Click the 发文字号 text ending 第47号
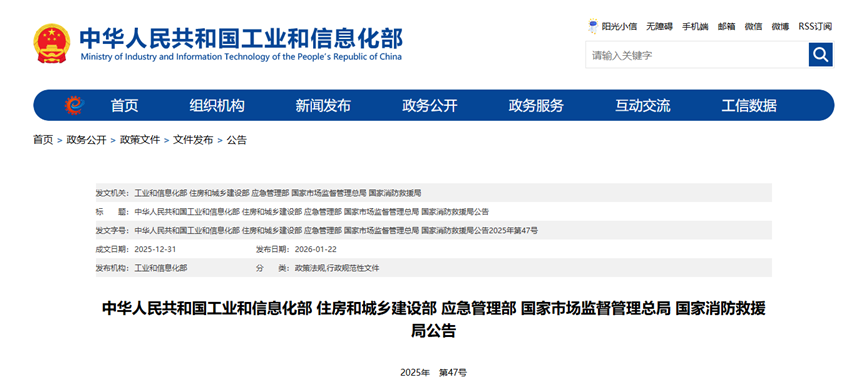The height and width of the screenshot is (388, 850). point(336,231)
